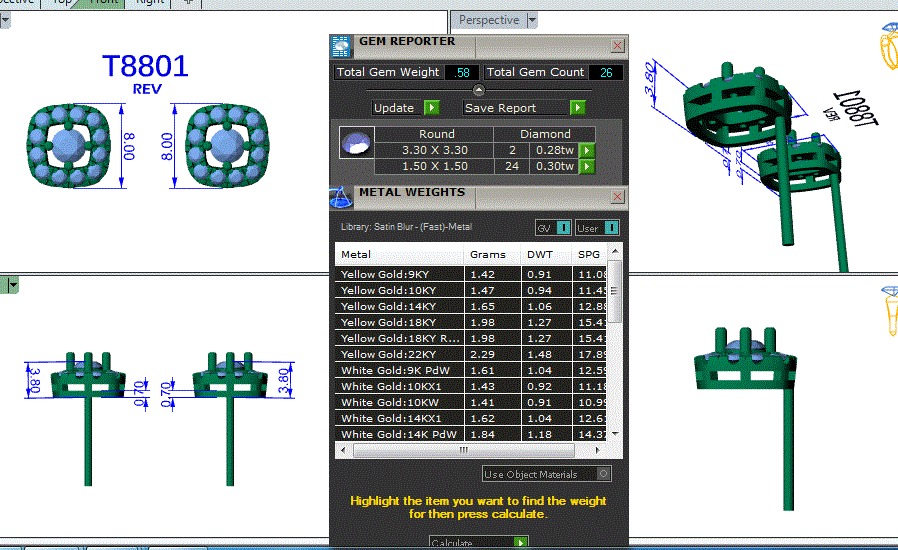Screen dimensions: 898x550
Task: Select the Yellow Gold:14KY metal row
Action: click(400, 306)
